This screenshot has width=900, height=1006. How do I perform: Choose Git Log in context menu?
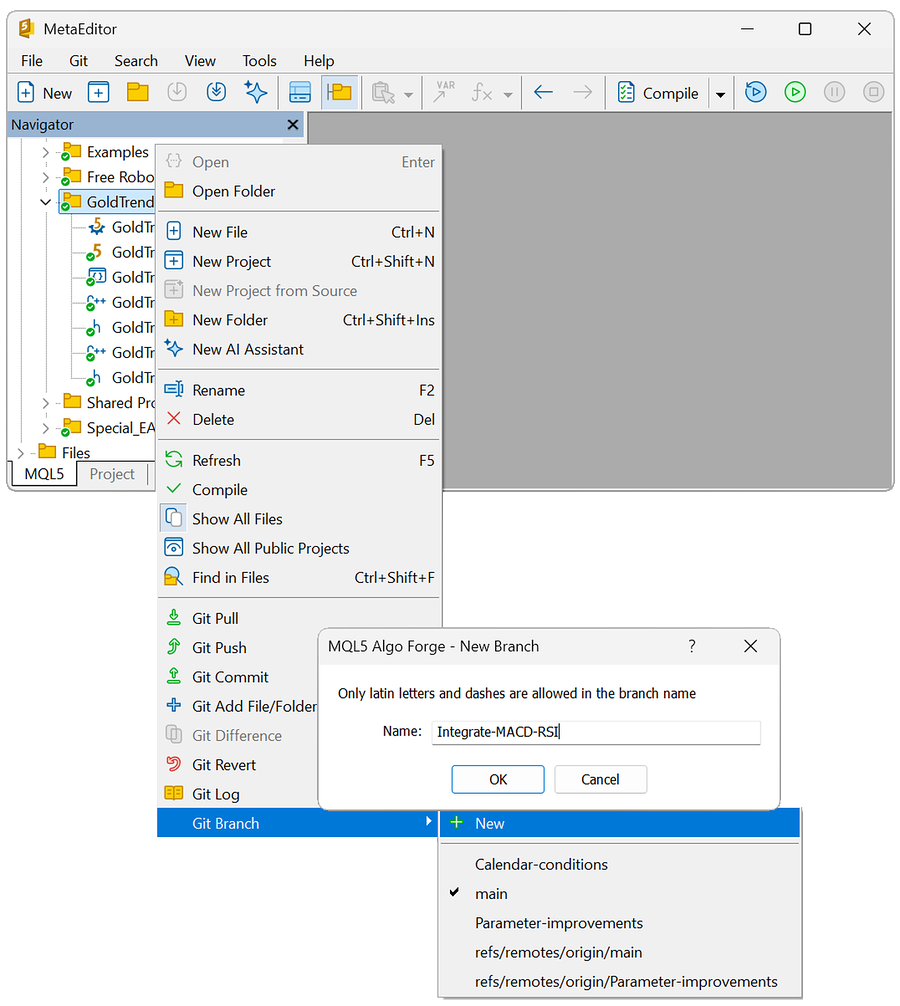tap(239, 794)
